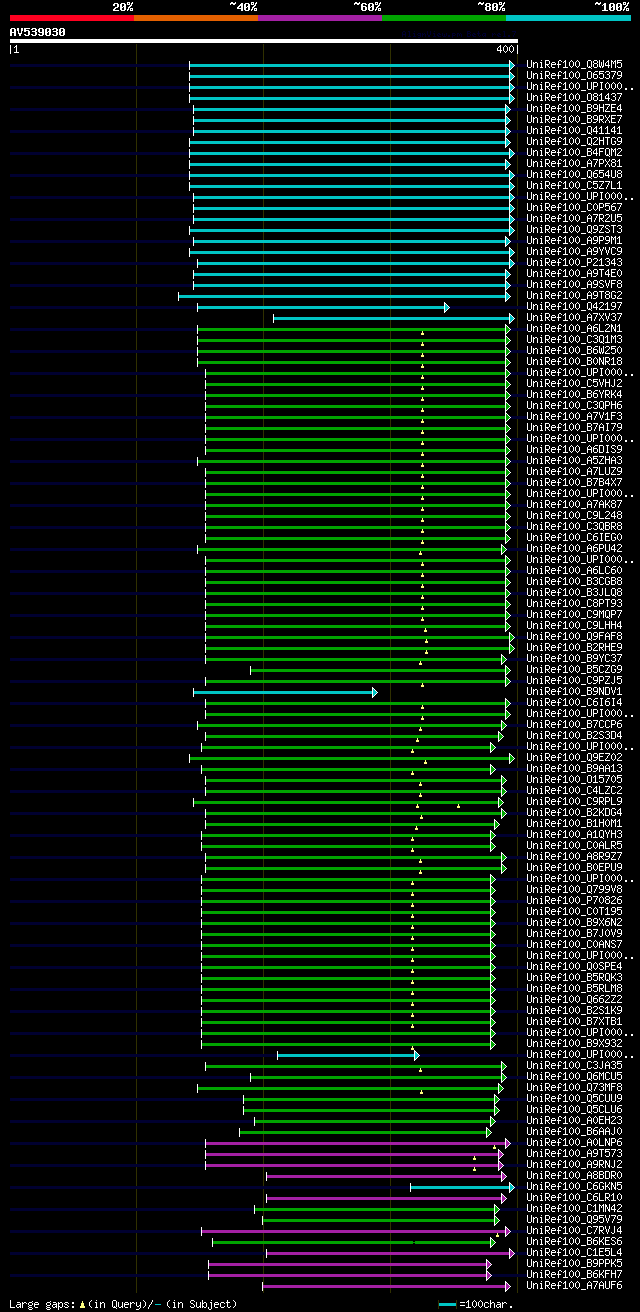Viewport: 640px width, 1312px height.
Task: Select the UniRef100_A6PU42 label
Action: pos(574,549)
